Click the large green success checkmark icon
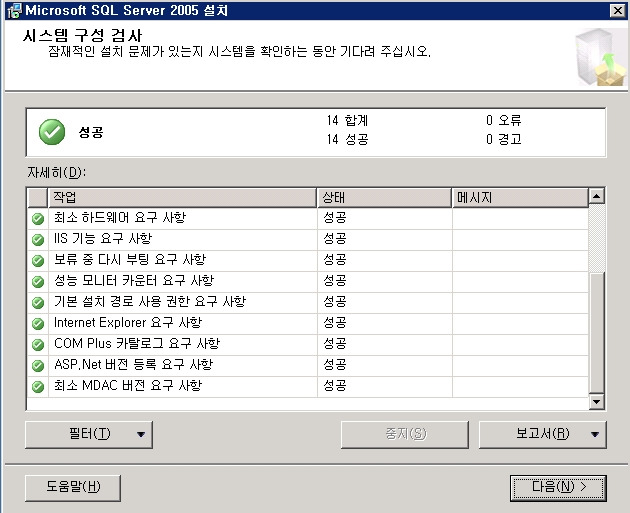Image resolution: width=630 pixels, height=513 pixels. coord(52,132)
